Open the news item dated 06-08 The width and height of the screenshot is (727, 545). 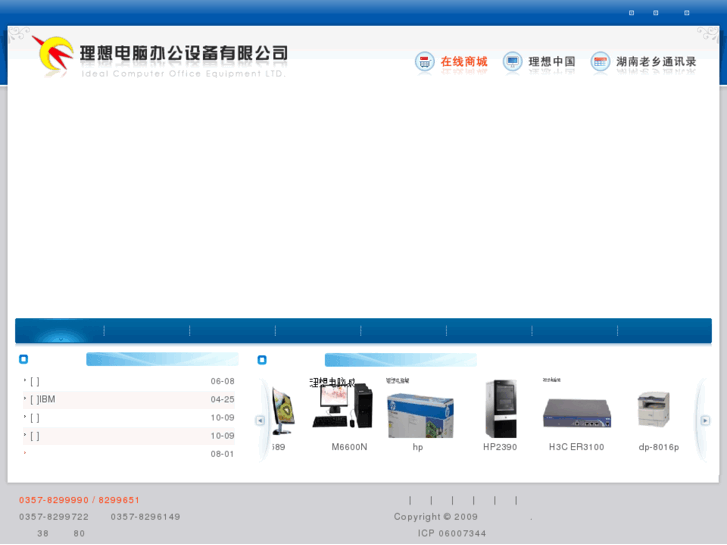click(129, 381)
